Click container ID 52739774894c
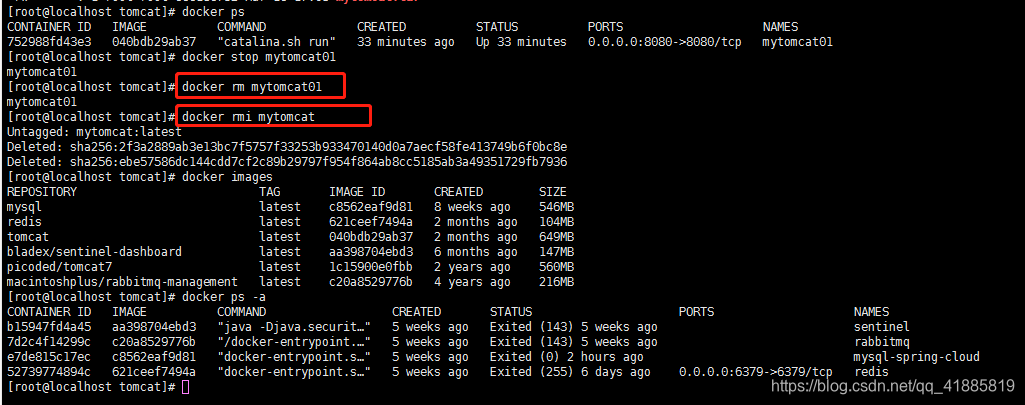The image size is (1025, 405). [x=50, y=372]
